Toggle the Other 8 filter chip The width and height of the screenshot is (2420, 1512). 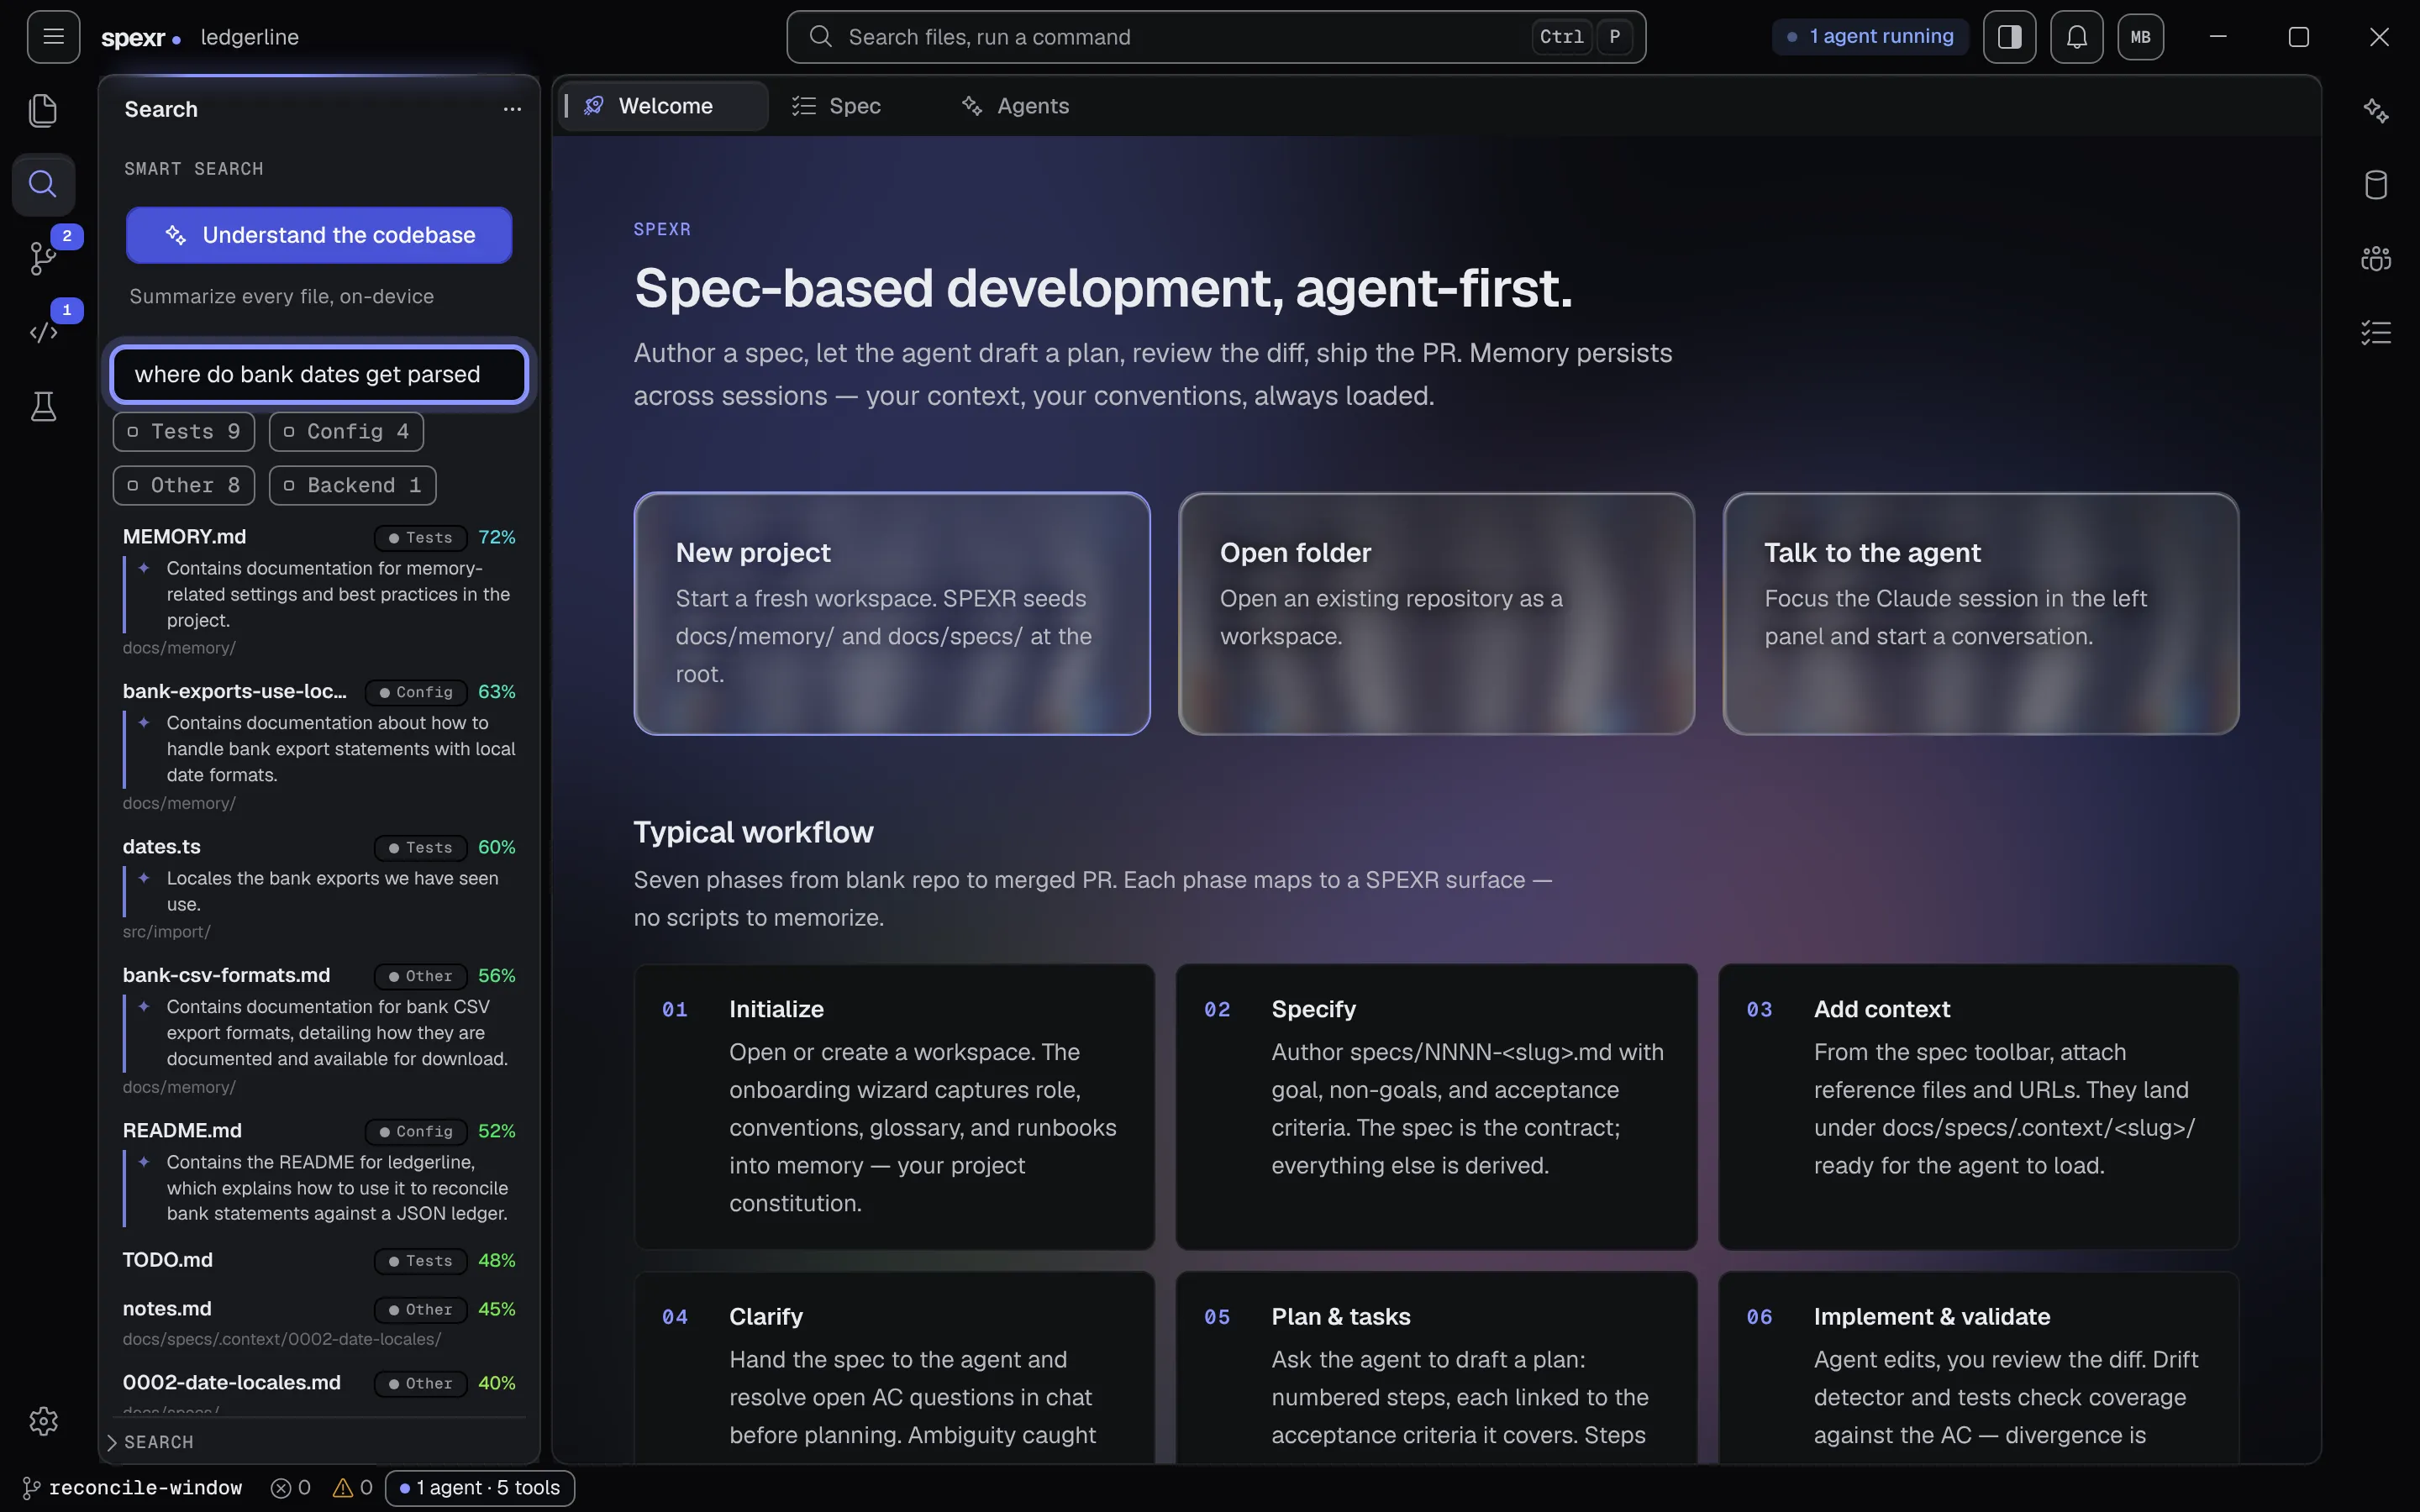[x=184, y=486]
